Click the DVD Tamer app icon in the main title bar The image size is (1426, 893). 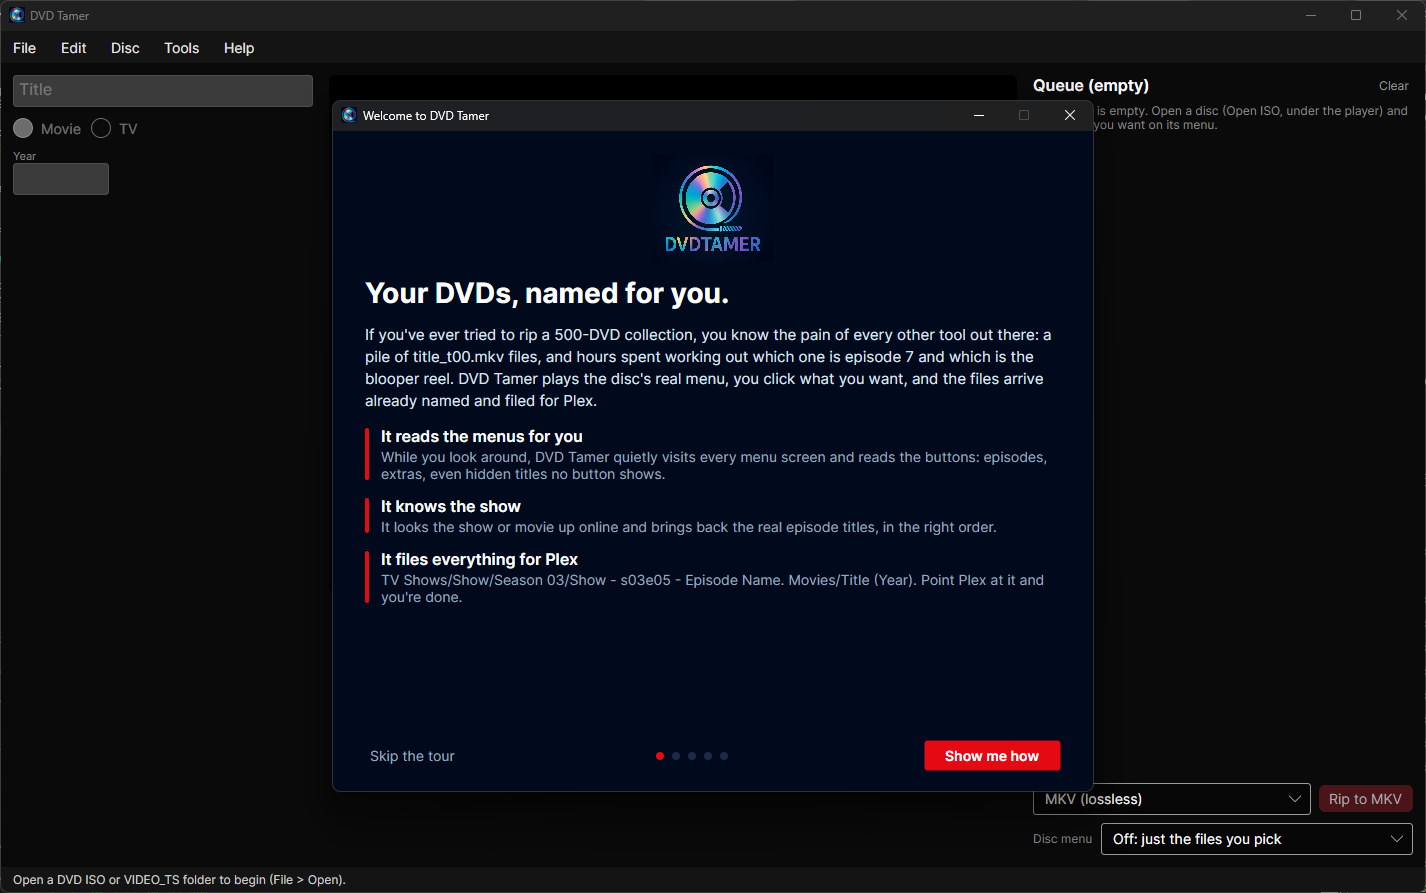[17, 15]
